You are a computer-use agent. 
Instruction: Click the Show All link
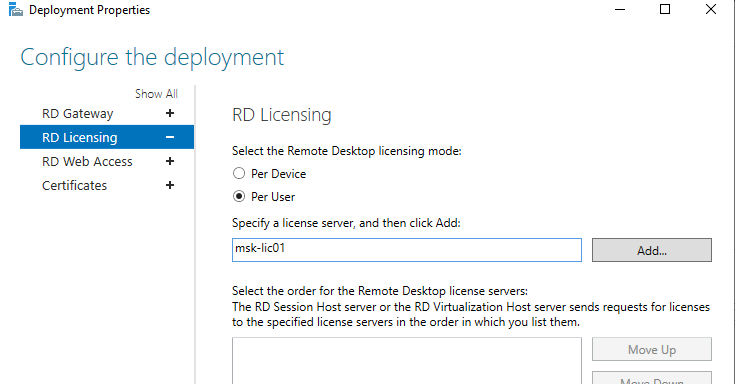157,94
